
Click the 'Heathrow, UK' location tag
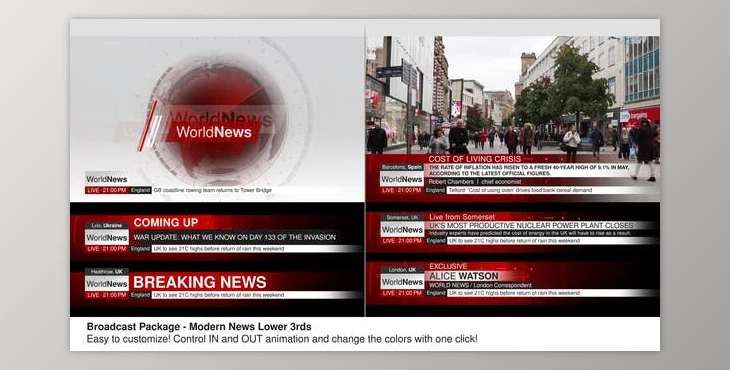pyautogui.click(x=107, y=272)
